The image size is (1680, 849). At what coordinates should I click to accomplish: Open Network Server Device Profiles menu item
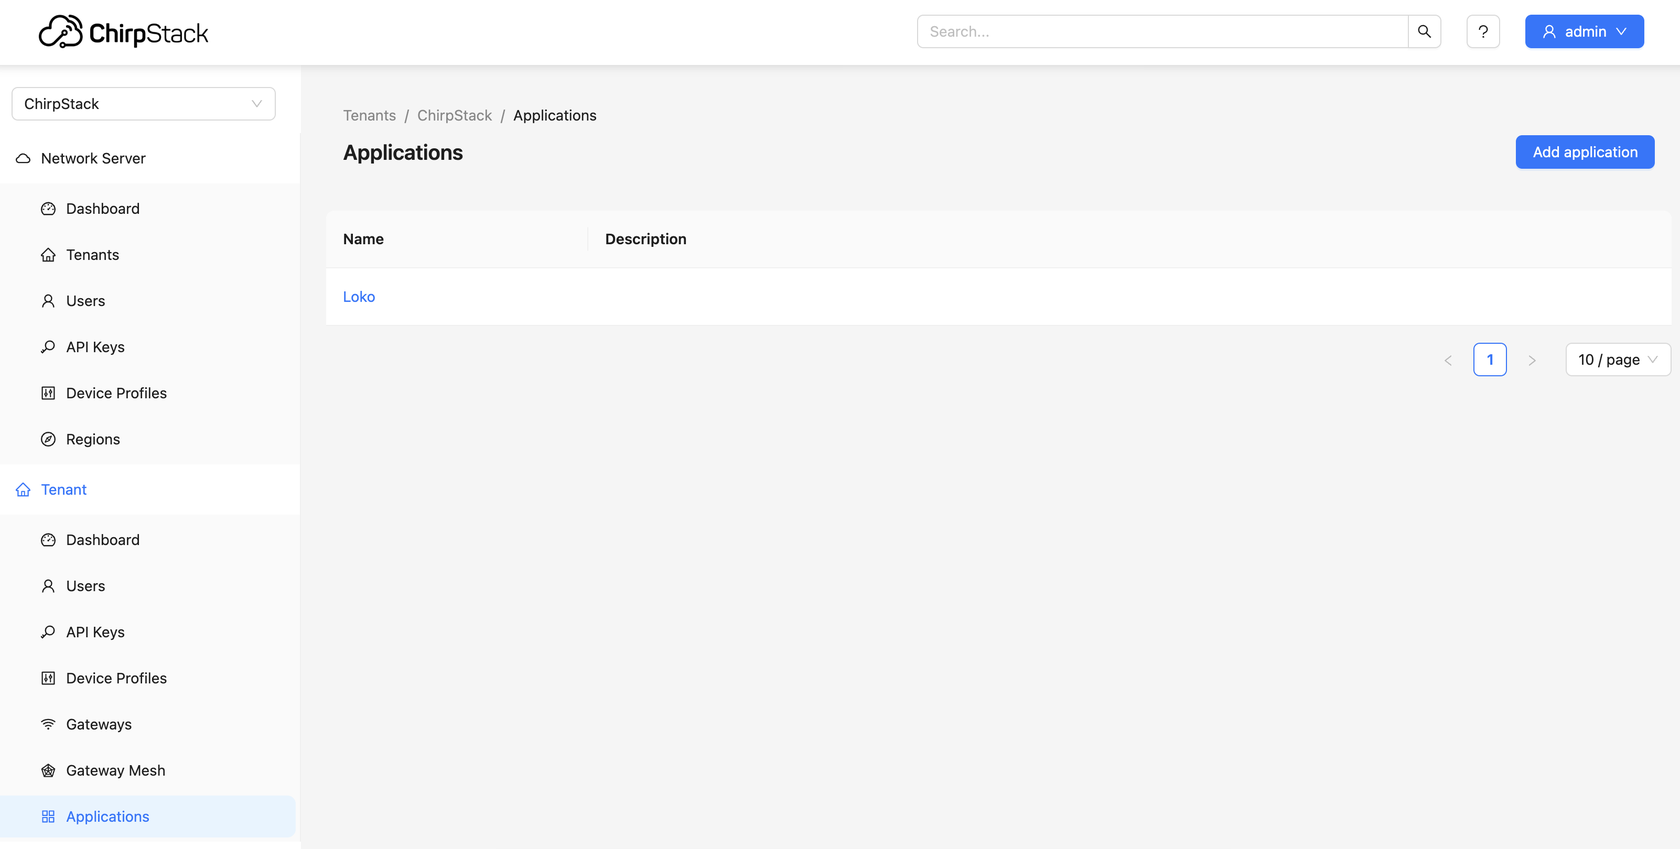(x=148, y=393)
